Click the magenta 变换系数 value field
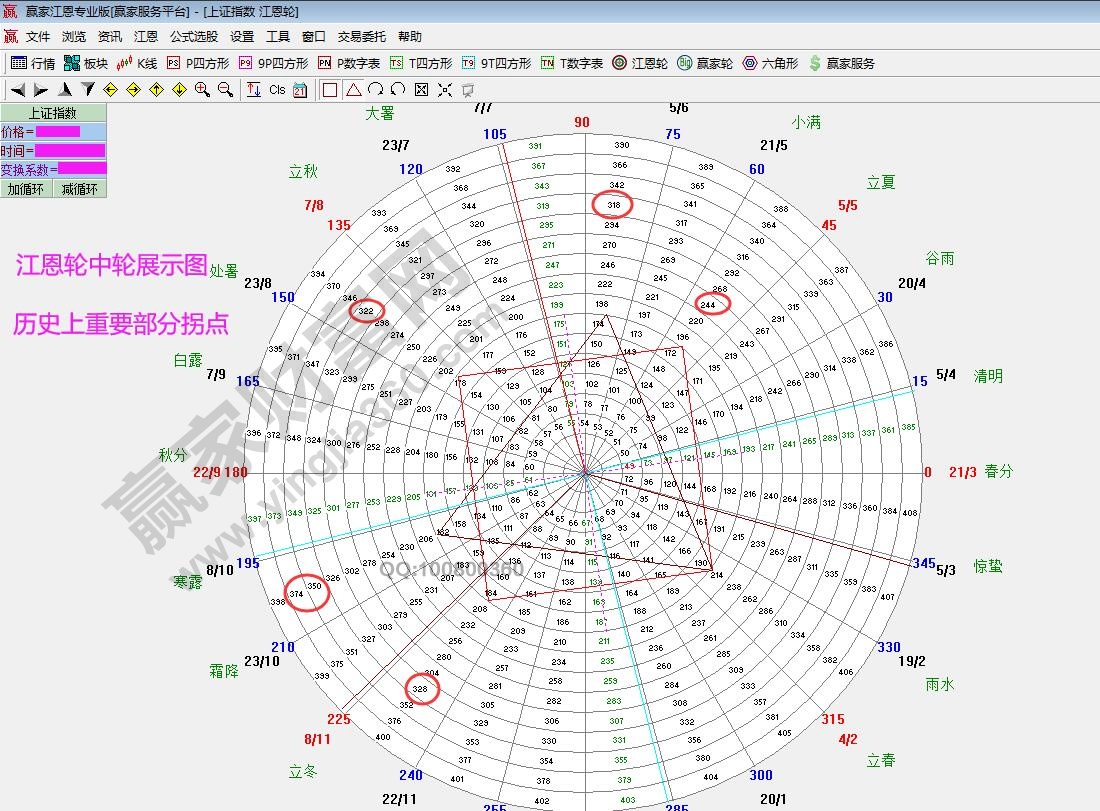The image size is (1100, 811). [81, 169]
